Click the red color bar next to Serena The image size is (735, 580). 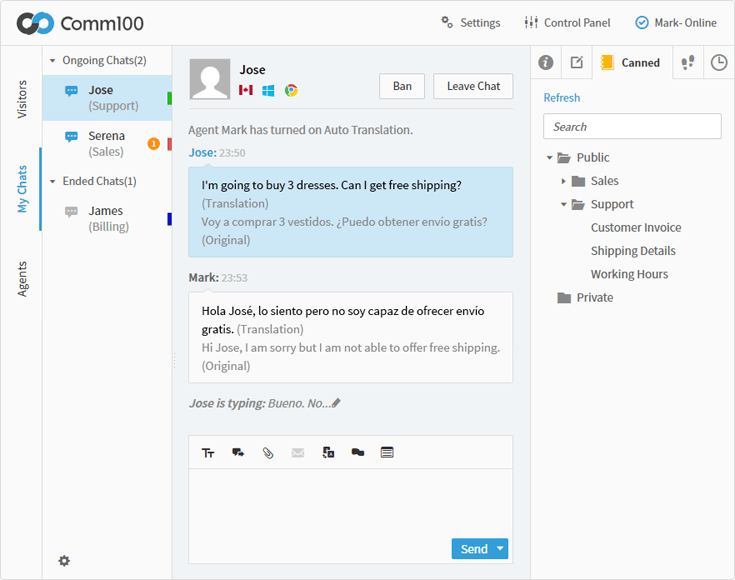point(169,144)
